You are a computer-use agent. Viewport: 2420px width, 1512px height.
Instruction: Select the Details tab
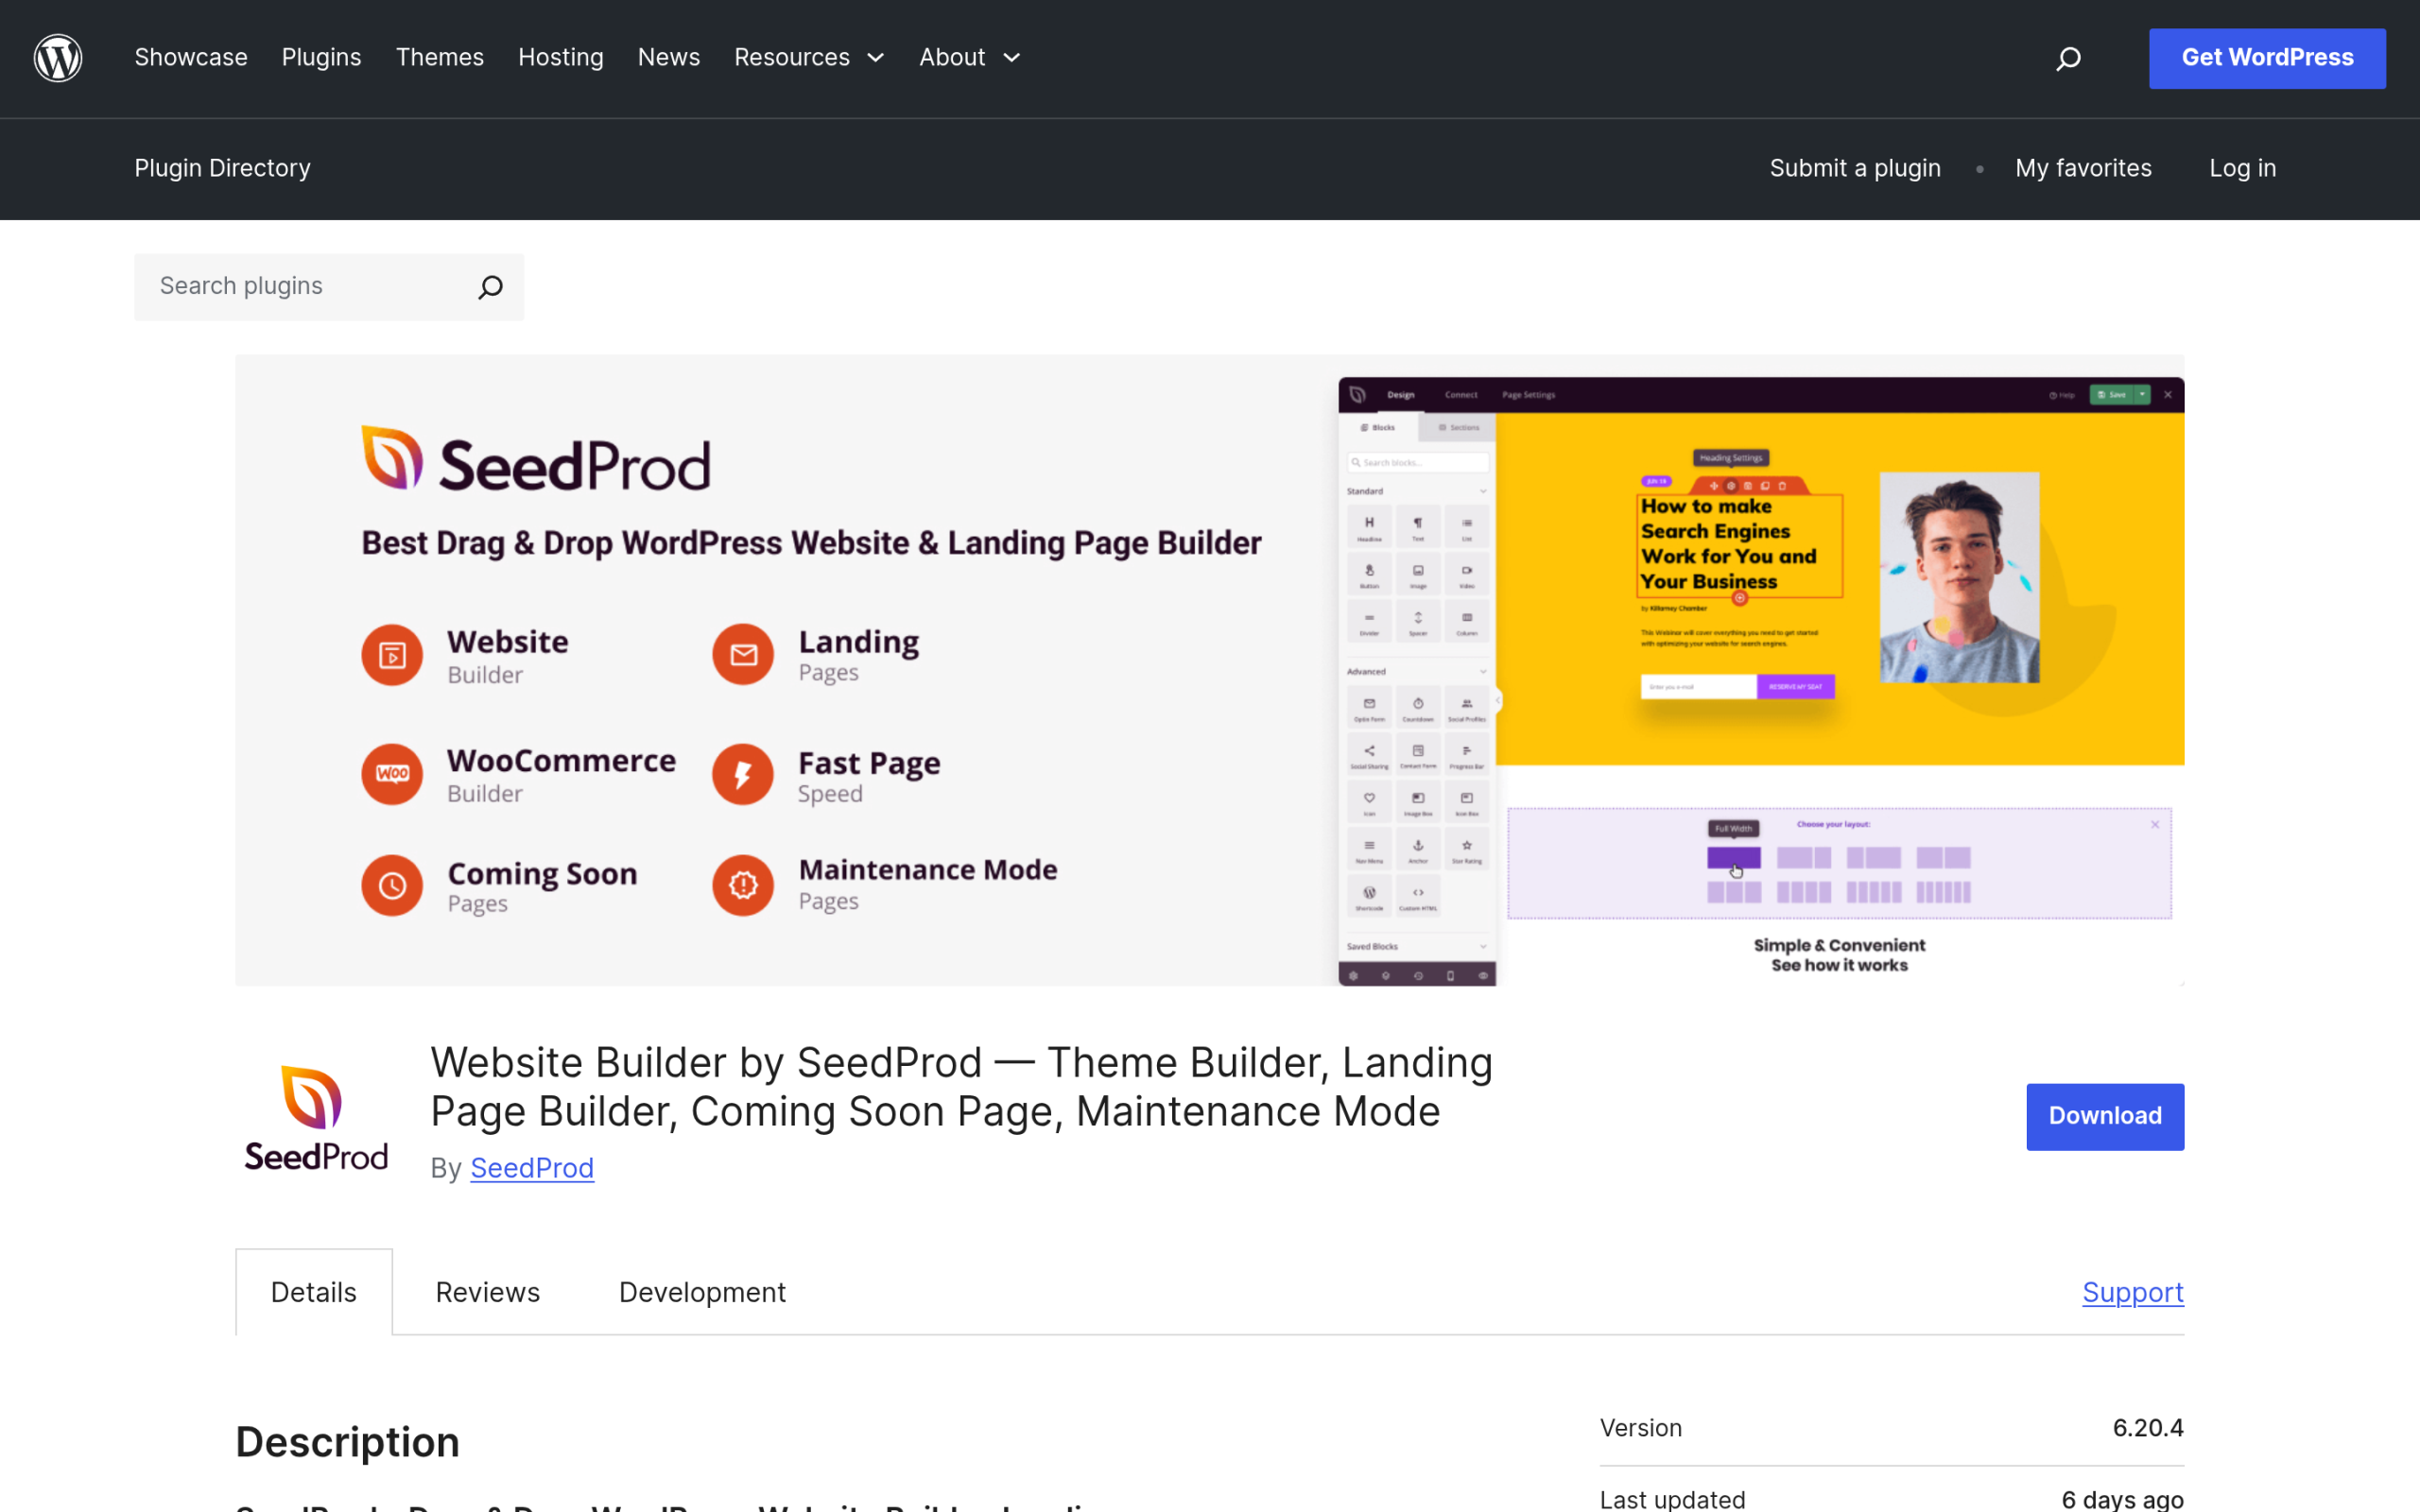tap(314, 1292)
